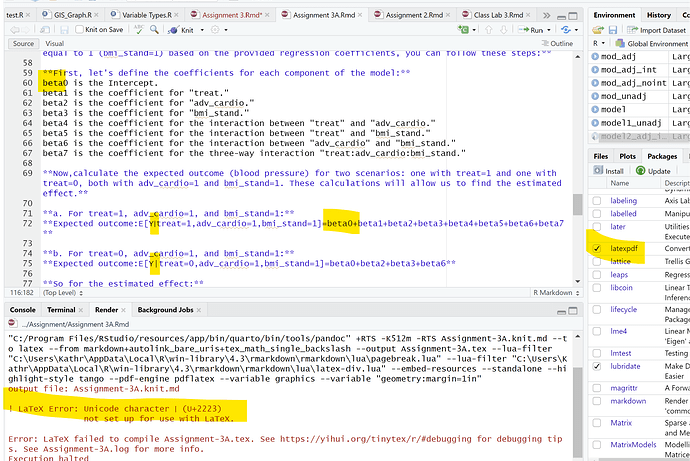
Task: Jump to next chunk arrow
Action: point(504,30)
